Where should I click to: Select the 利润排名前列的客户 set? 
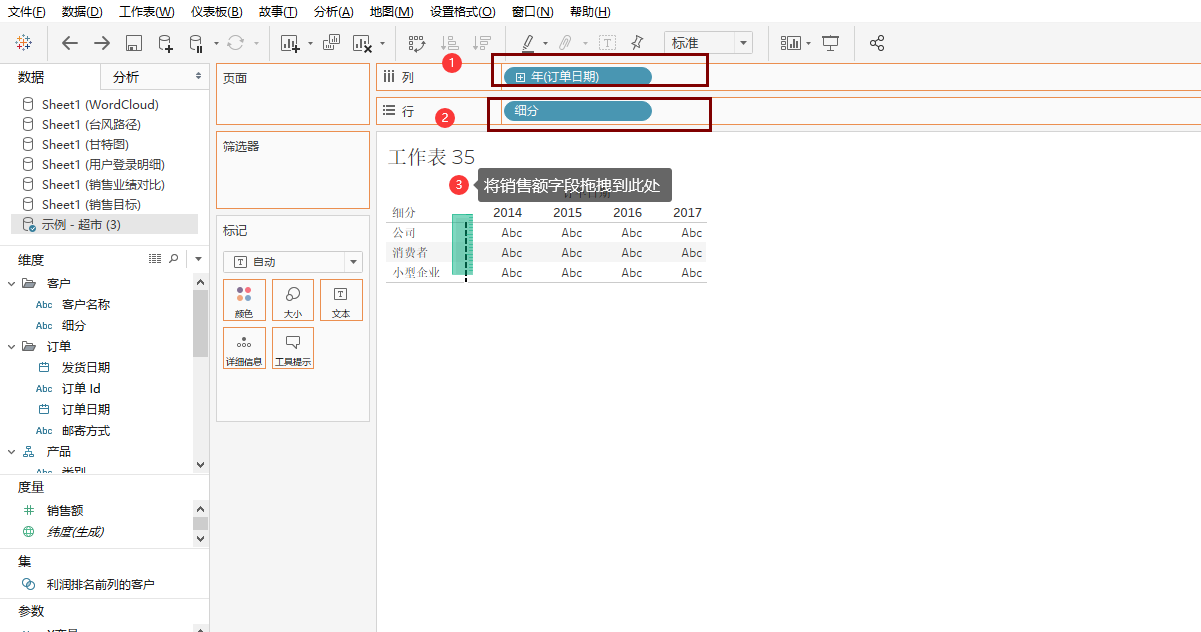click(101, 584)
